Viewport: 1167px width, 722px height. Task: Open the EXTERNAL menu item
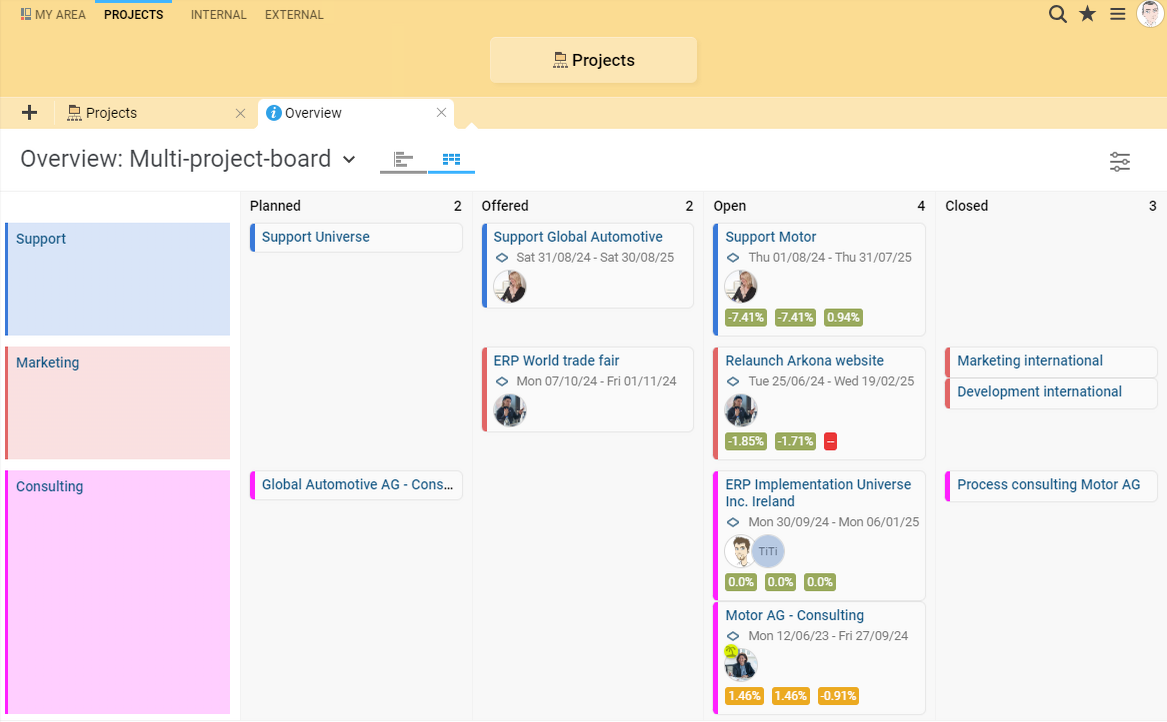point(293,14)
